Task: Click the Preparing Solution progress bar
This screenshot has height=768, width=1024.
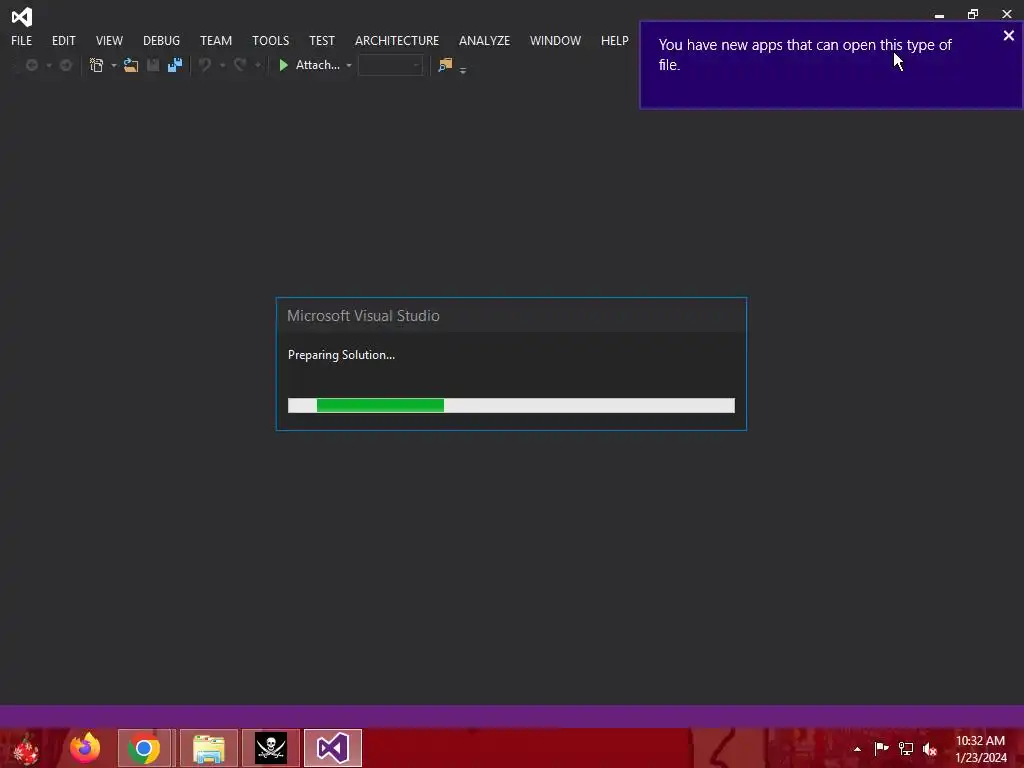Action: (x=511, y=406)
